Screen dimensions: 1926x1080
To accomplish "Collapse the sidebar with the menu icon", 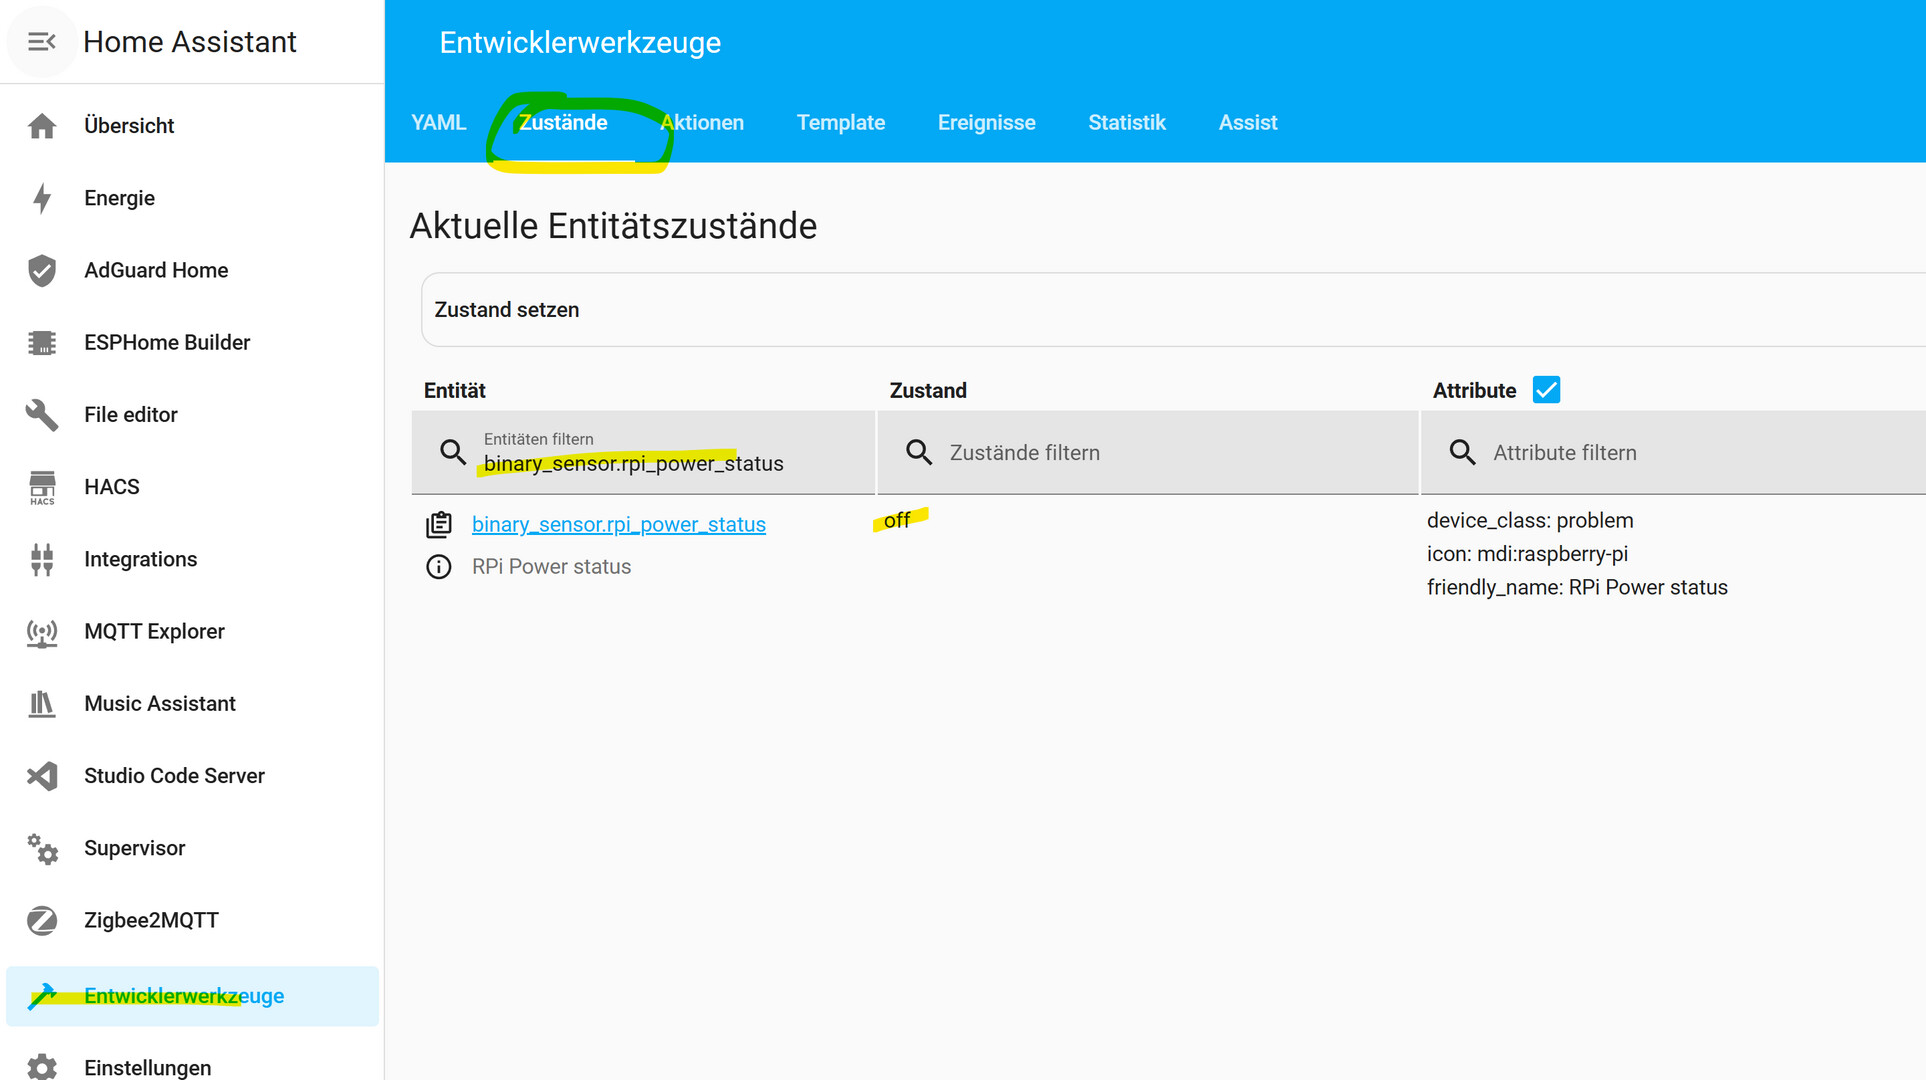I will click(41, 41).
